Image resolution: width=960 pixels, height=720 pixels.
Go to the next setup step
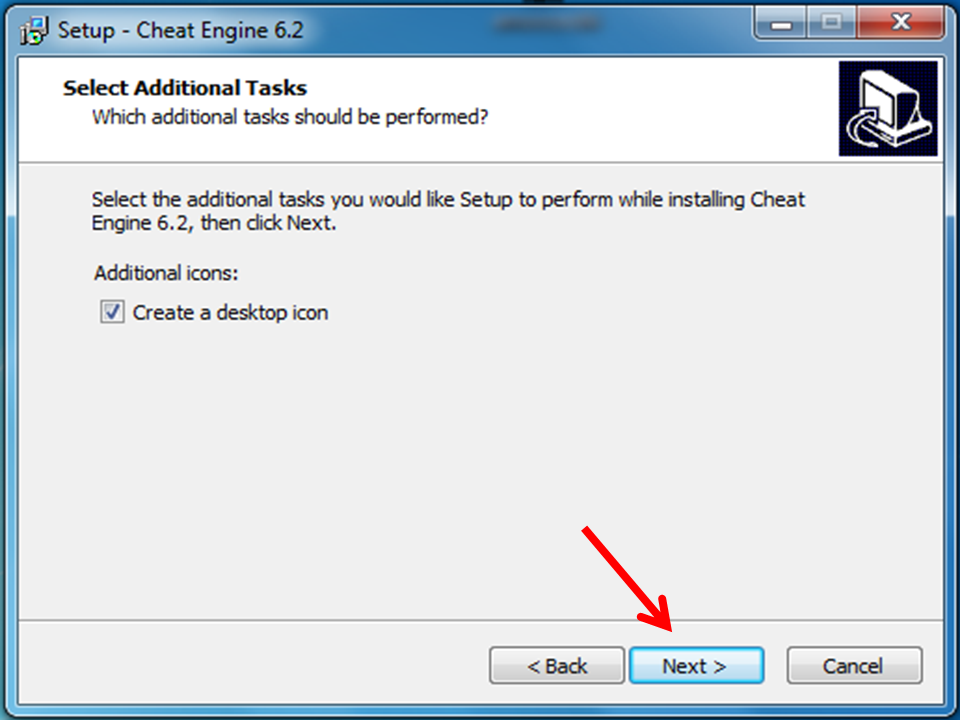pos(697,666)
